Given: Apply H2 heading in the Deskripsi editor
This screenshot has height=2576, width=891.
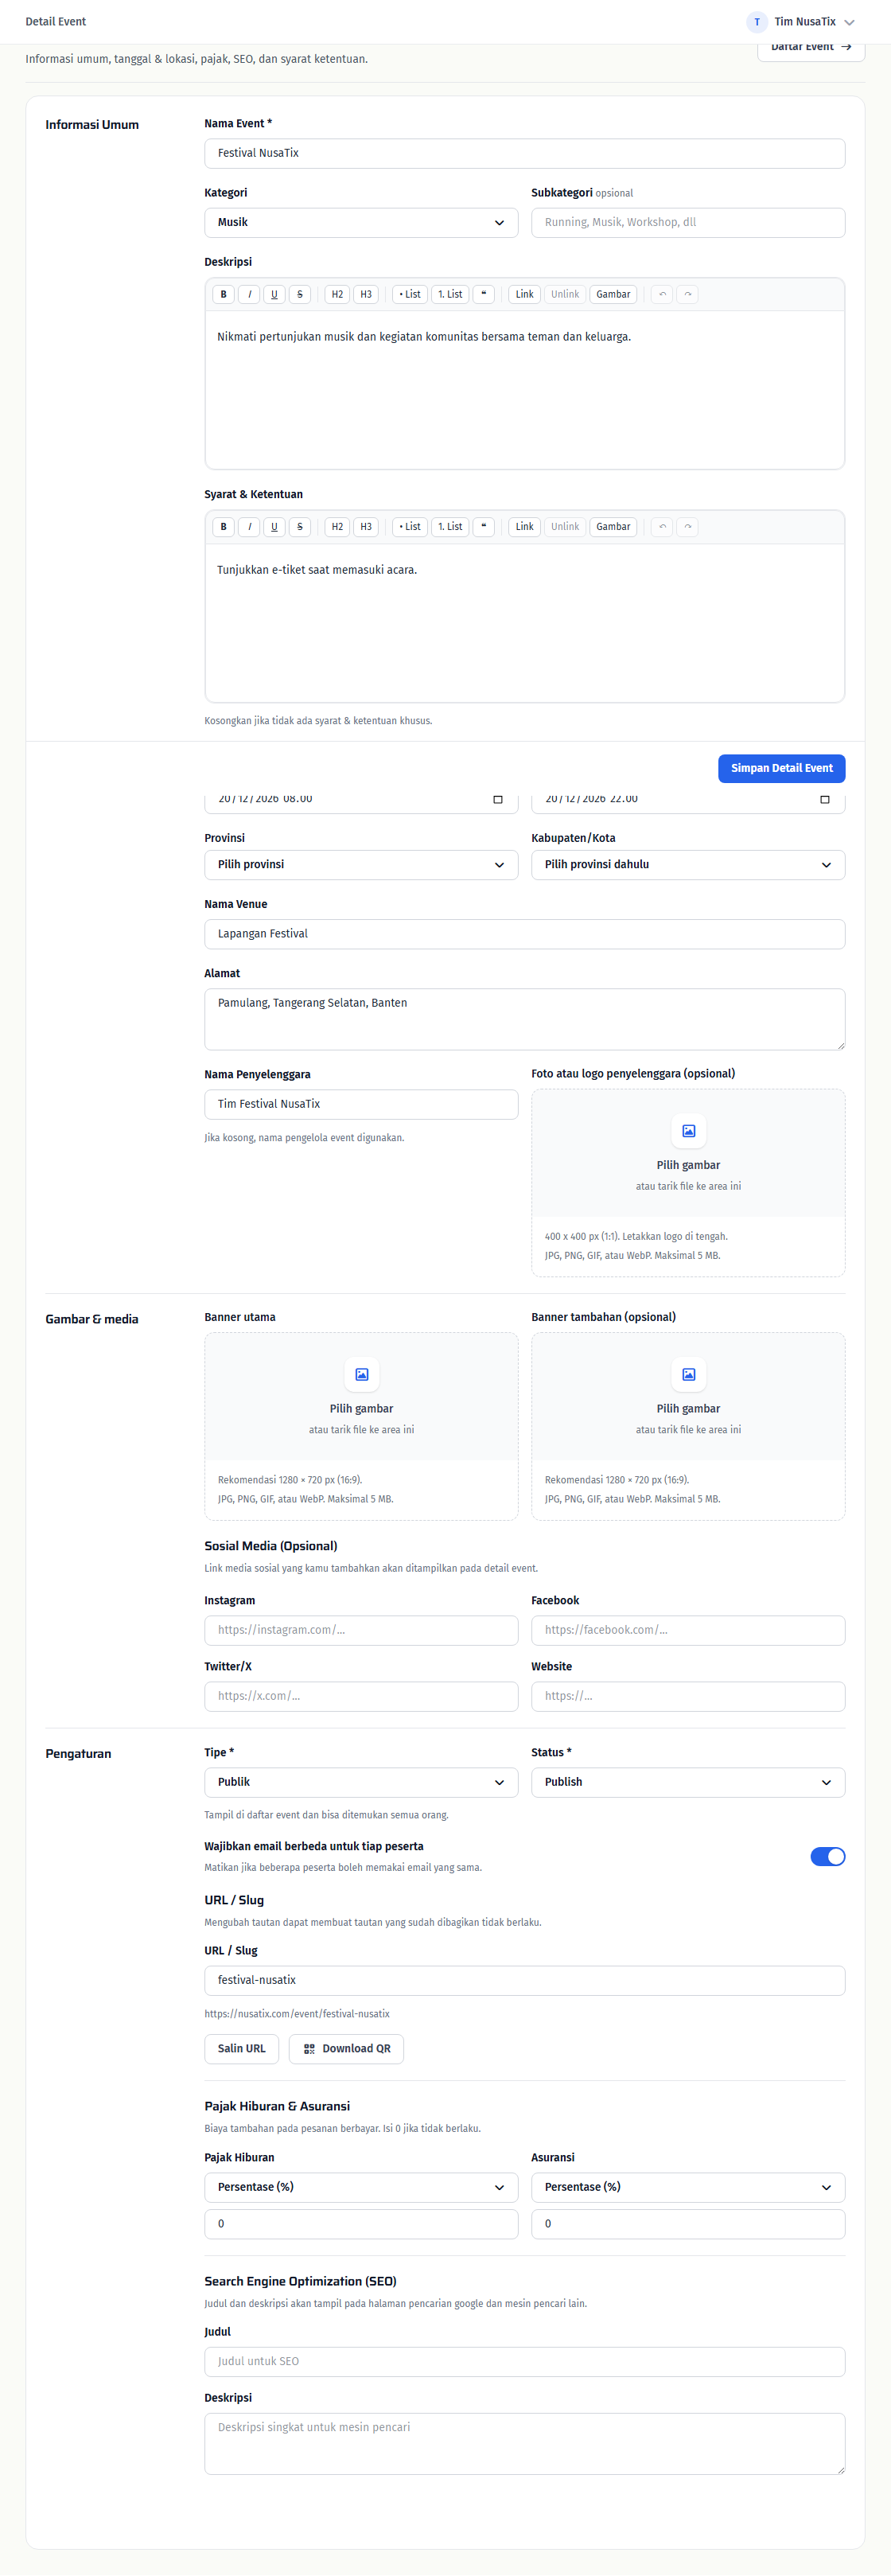Looking at the screenshot, I should (x=337, y=294).
